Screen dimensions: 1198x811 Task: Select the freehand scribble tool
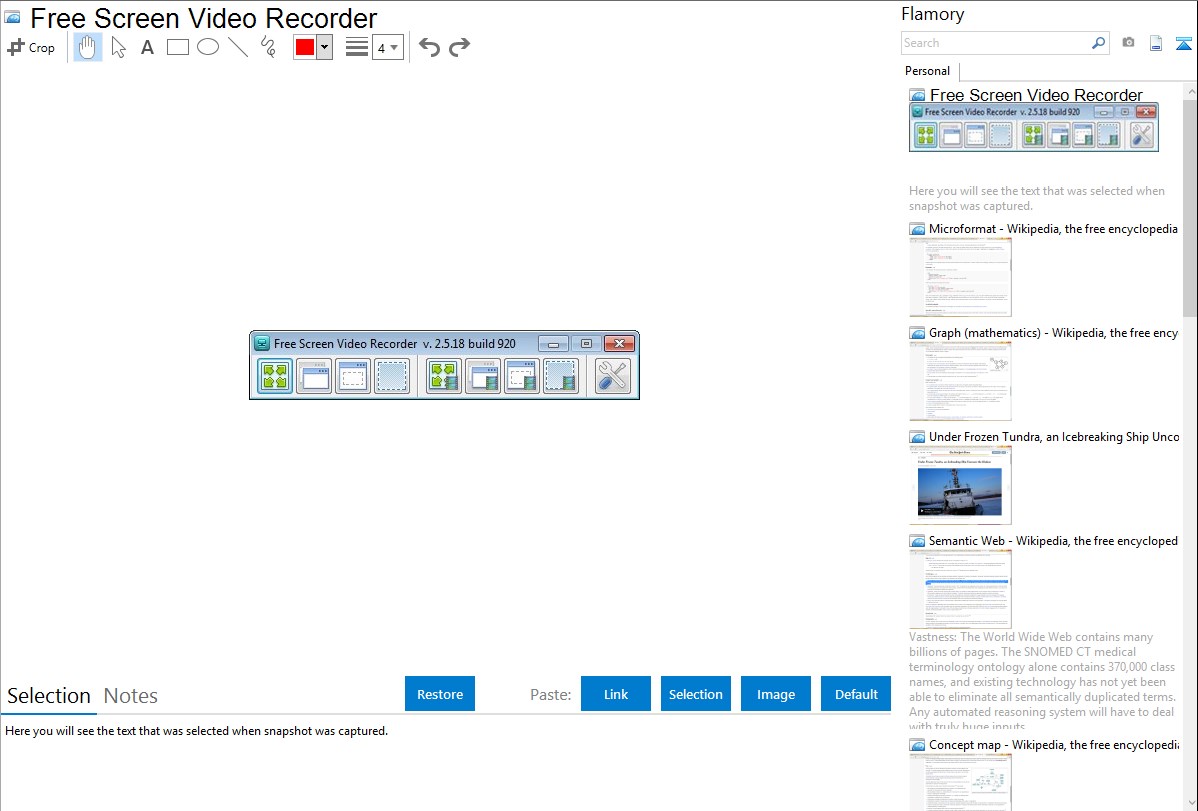coord(268,47)
